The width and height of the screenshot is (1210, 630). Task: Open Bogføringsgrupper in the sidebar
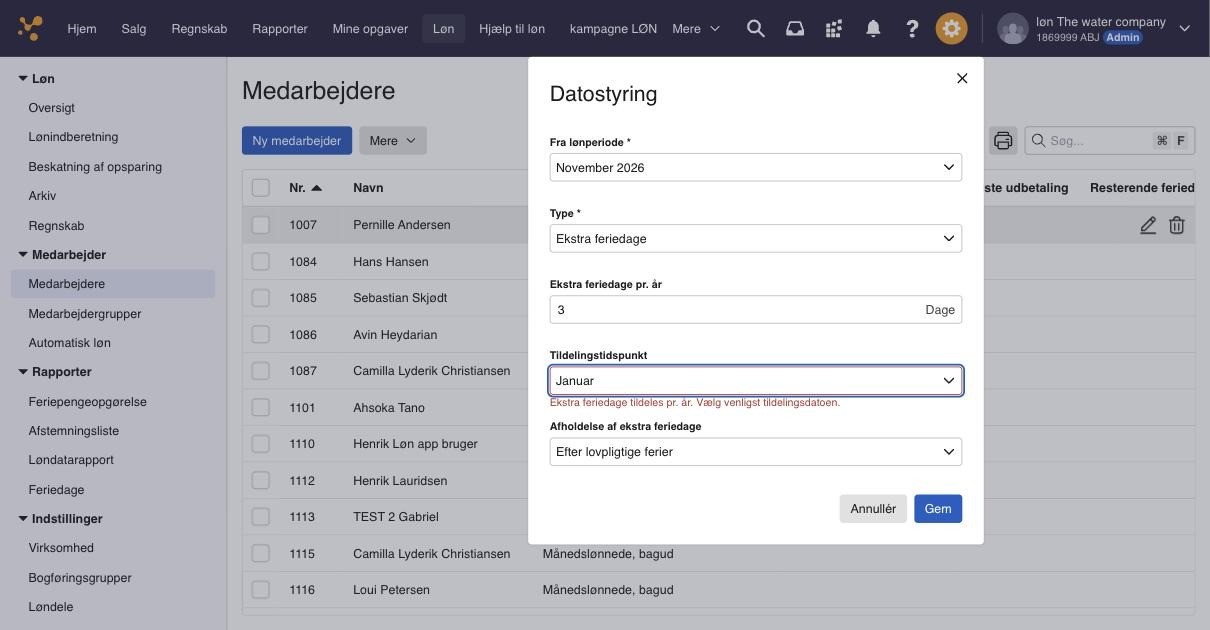pos(80,578)
